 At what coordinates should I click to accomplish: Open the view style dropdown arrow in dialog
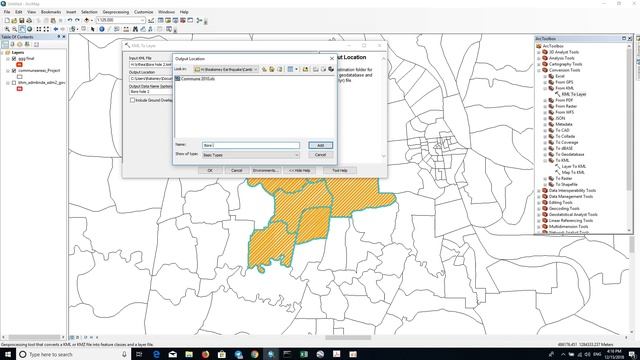[296, 69]
